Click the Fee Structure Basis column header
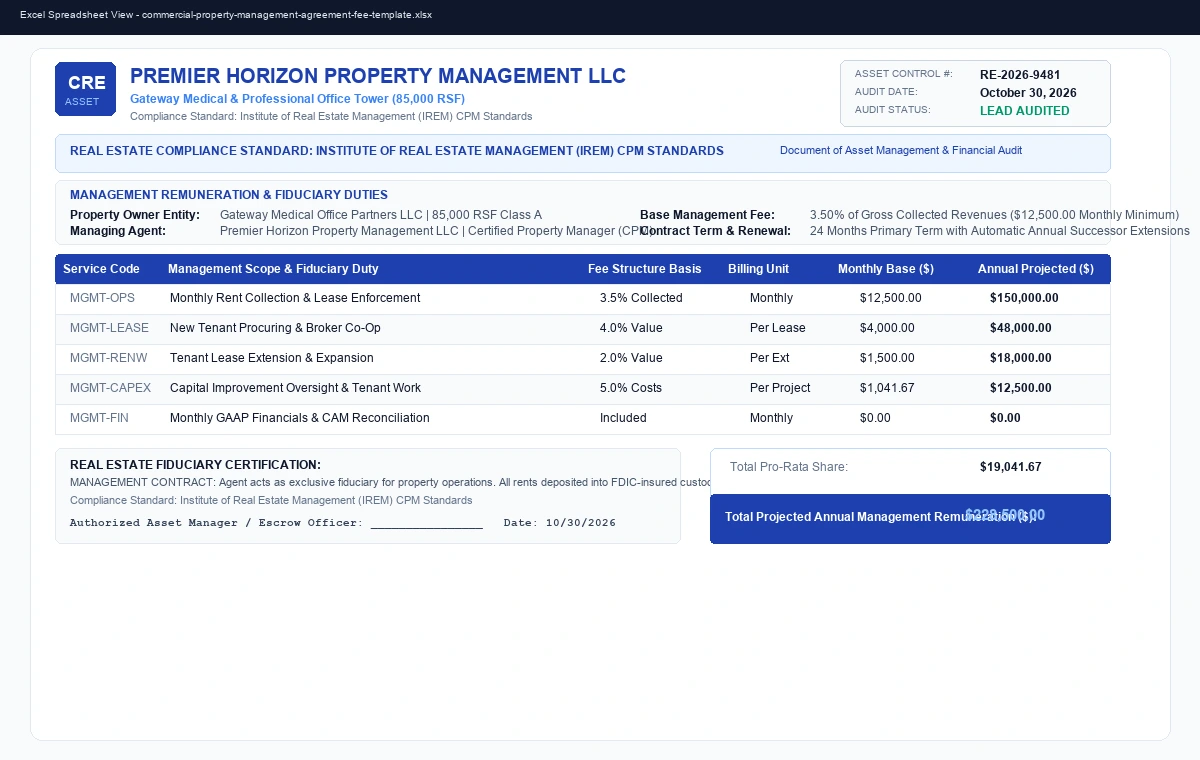The width and height of the screenshot is (1200, 760). click(x=645, y=269)
